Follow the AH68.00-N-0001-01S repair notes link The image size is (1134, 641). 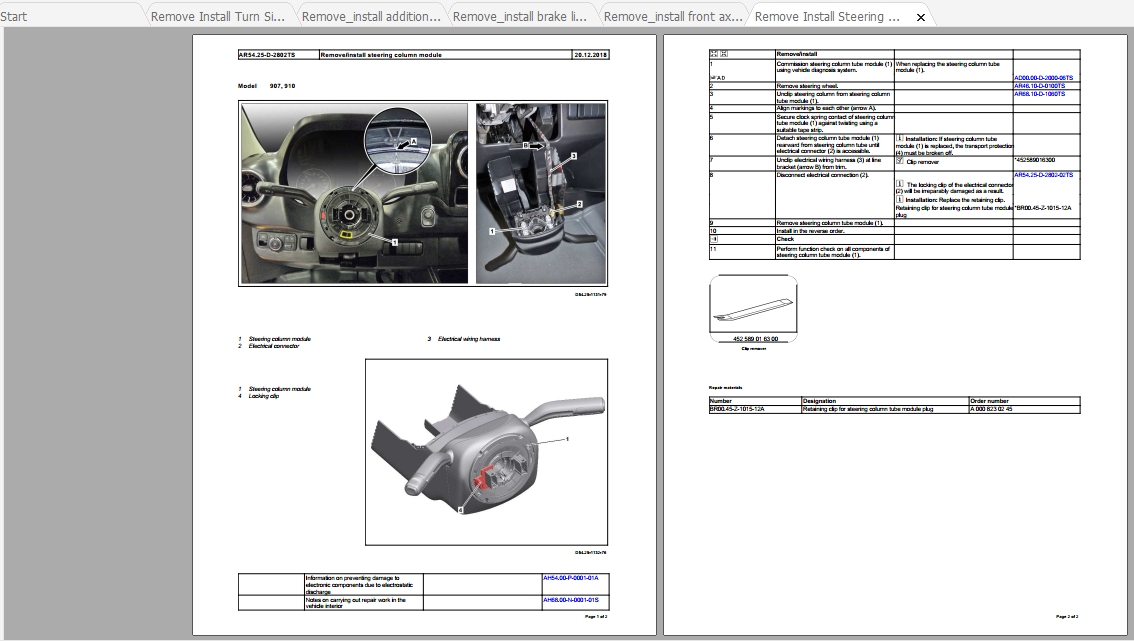coord(571,600)
